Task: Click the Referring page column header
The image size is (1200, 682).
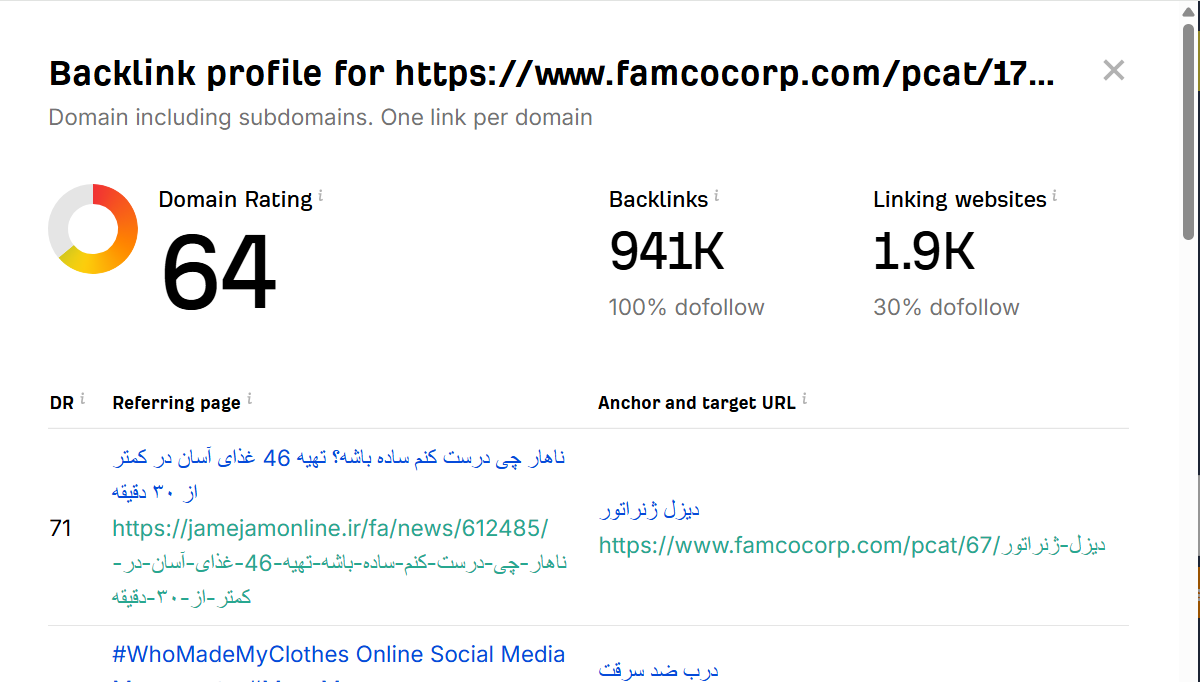Action: (x=176, y=403)
